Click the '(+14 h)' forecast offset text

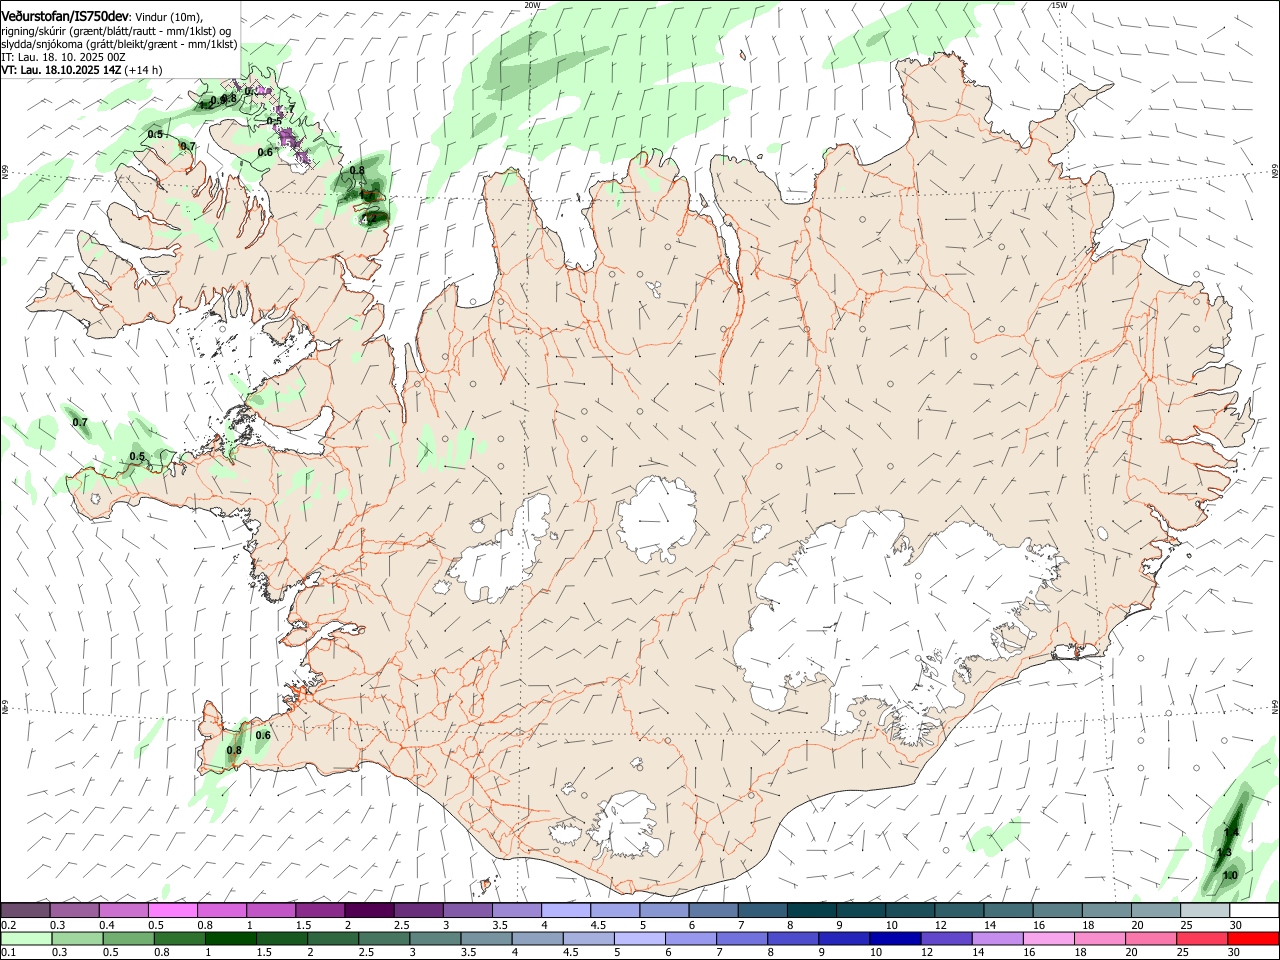(143, 70)
